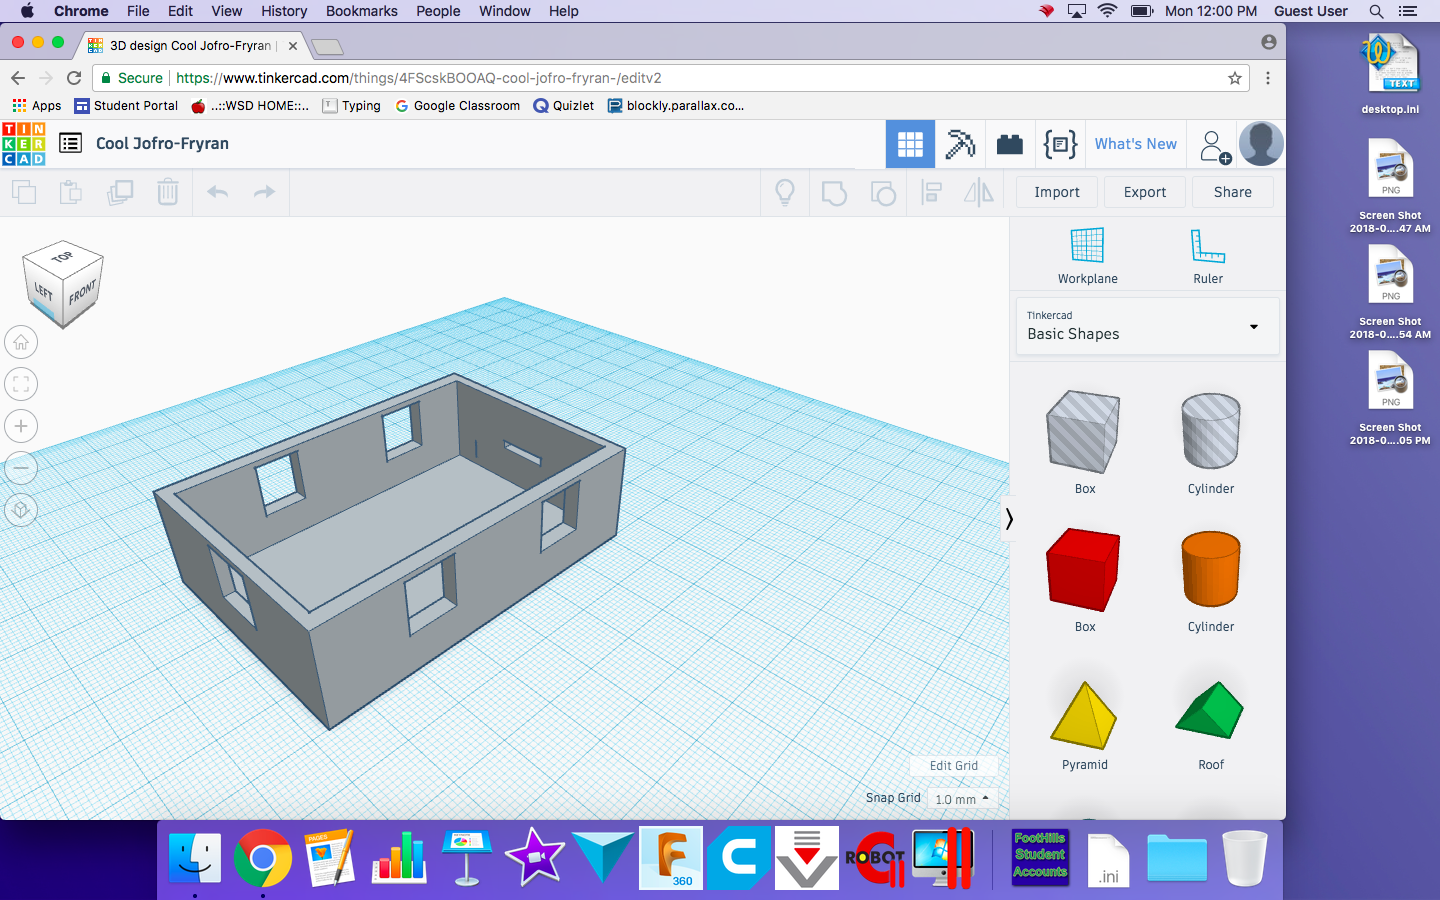
Task: Click the browser Reload button
Action: point(74,78)
